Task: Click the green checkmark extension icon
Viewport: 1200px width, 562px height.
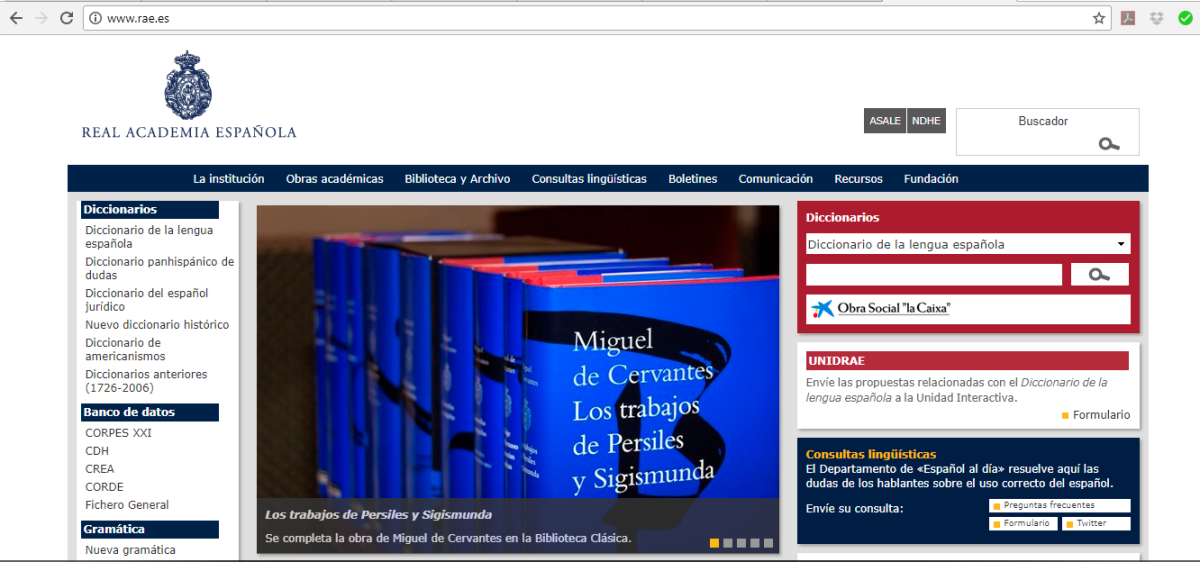Action: click(1185, 18)
